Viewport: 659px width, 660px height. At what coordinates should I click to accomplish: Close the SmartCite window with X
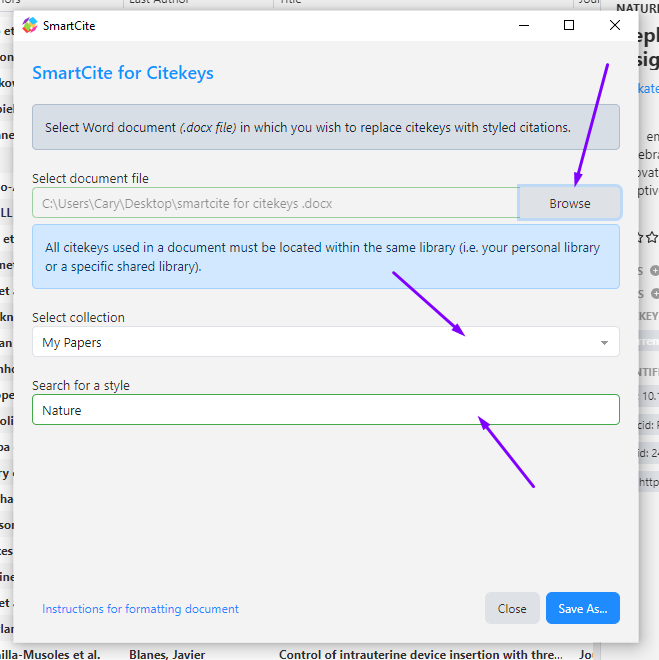click(x=615, y=25)
